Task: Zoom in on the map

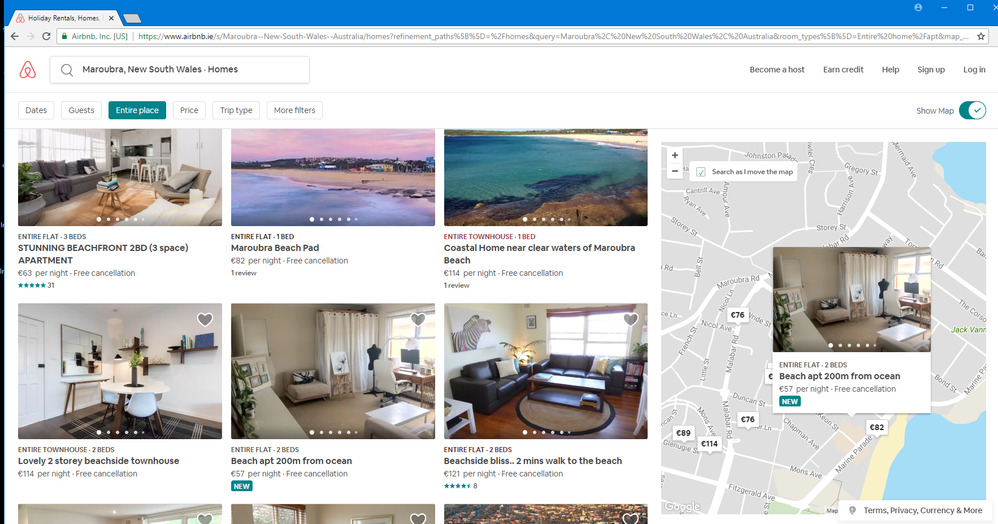Action: point(675,156)
